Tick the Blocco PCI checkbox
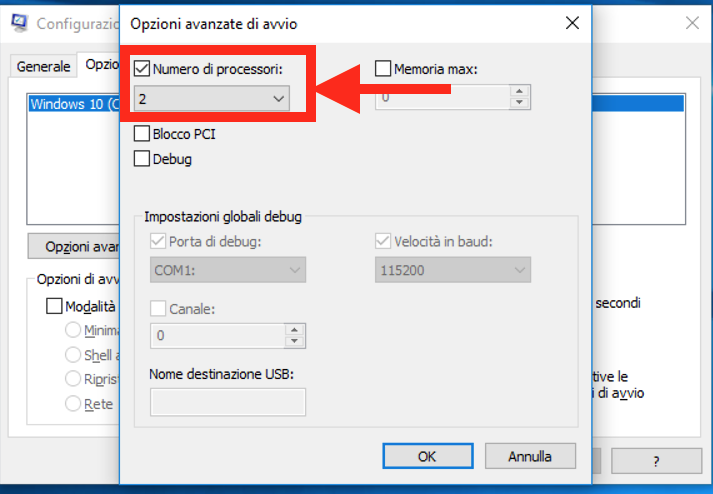Viewport: 713px width, 494px height. 142,134
